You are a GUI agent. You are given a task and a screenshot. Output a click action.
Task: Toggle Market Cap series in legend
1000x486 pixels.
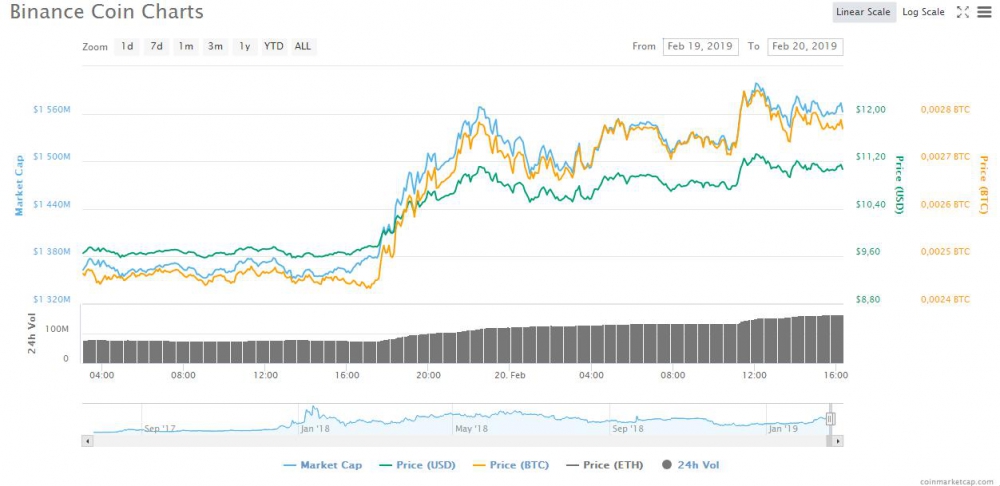coord(323,465)
